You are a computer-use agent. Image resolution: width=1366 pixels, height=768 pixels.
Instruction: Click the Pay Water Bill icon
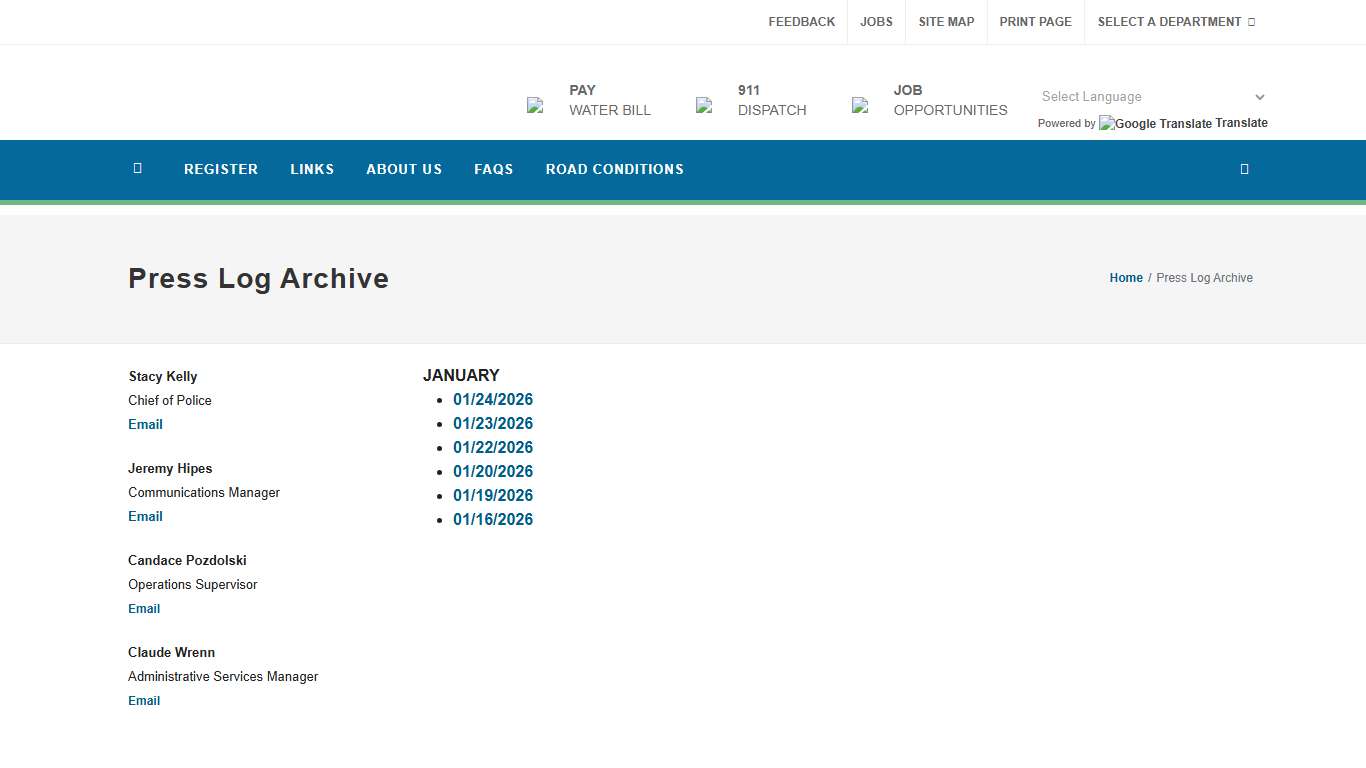click(x=535, y=105)
